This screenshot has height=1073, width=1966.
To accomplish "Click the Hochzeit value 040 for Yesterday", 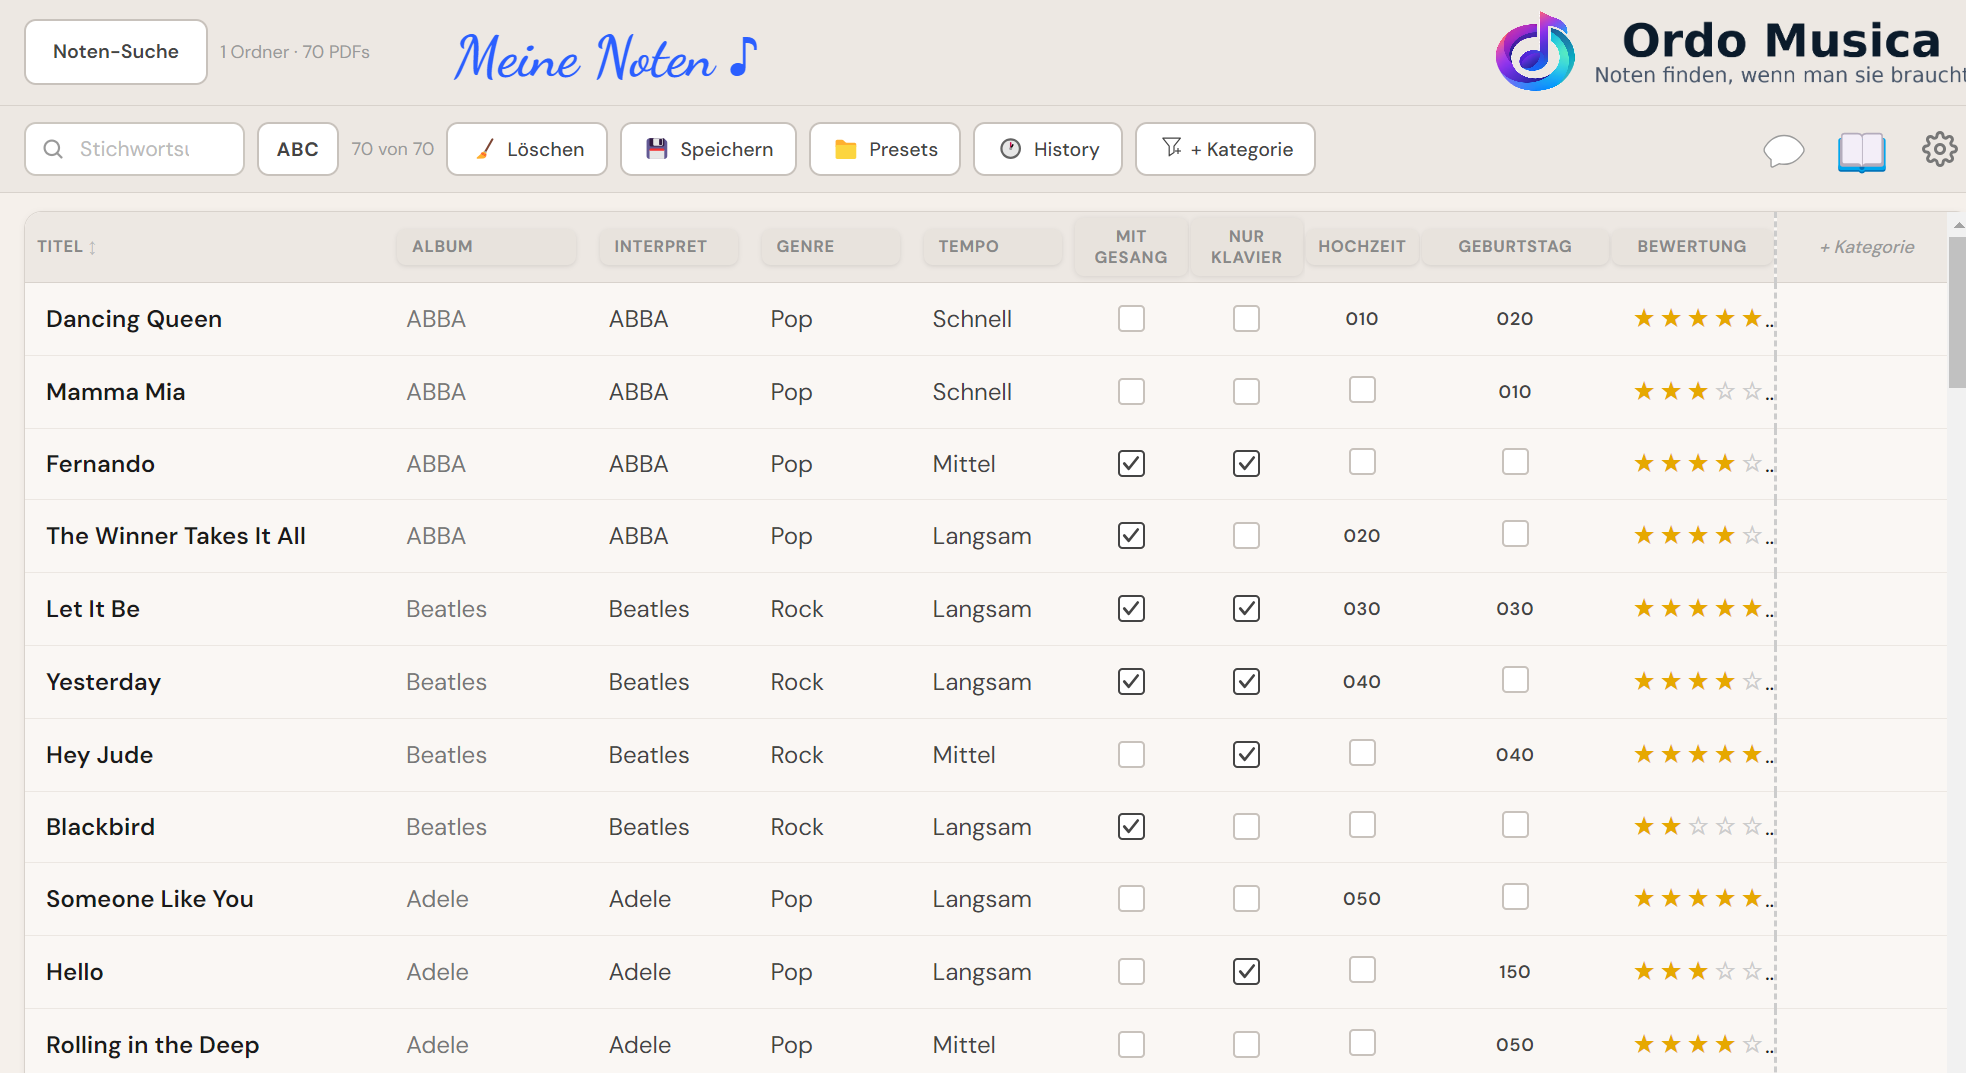I will click(x=1362, y=681).
